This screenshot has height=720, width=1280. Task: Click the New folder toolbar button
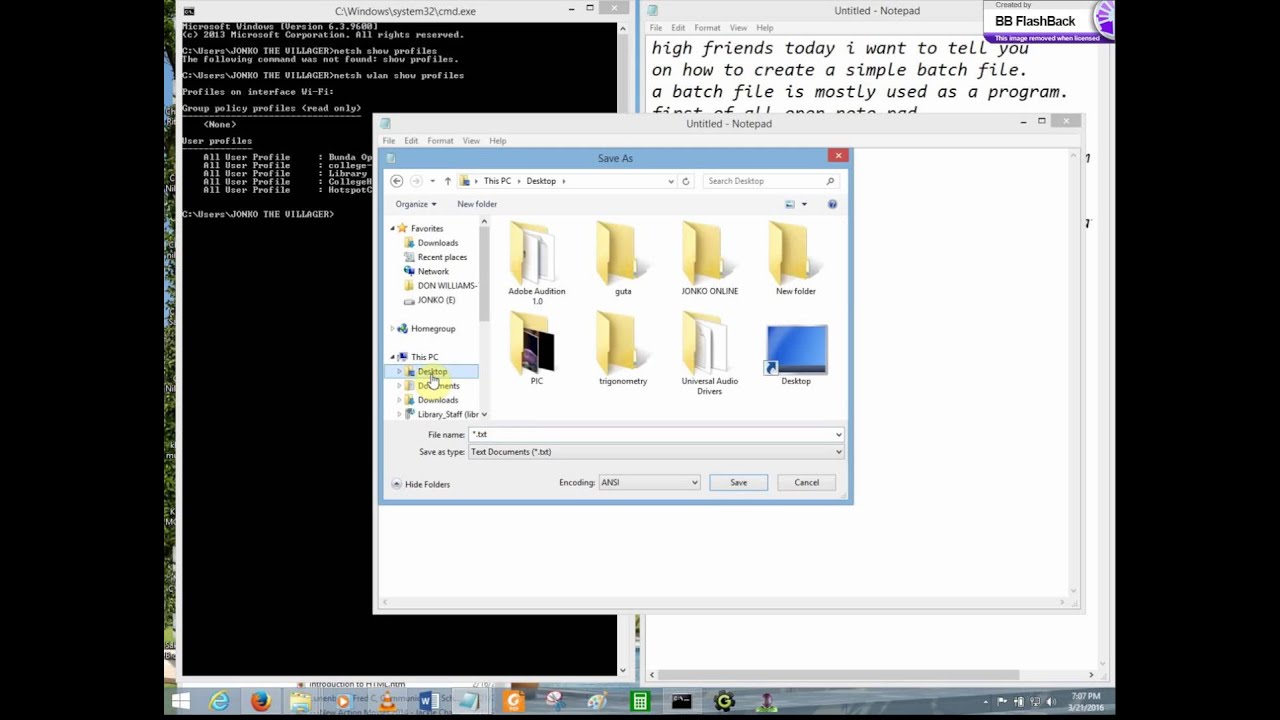point(477,204)
